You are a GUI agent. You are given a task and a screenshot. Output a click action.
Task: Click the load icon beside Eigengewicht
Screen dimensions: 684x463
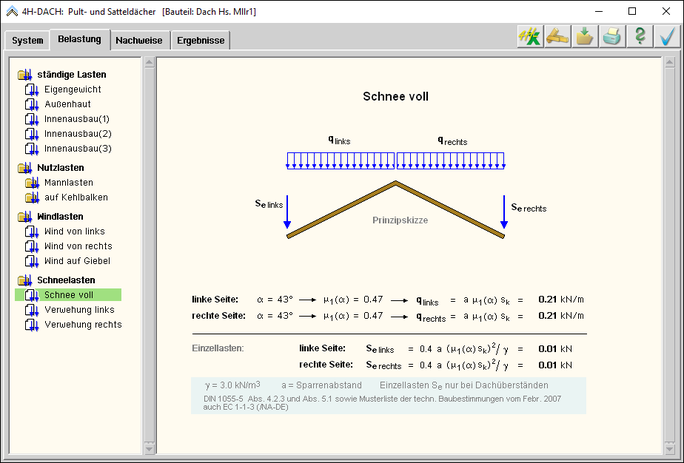(31, 90)
